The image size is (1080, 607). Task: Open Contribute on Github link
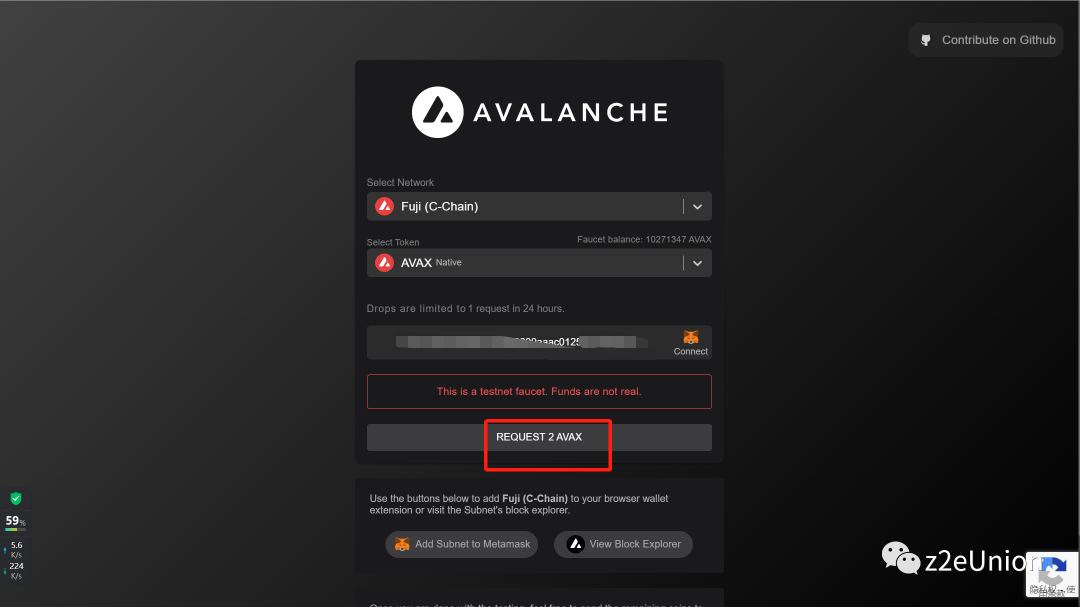click(x=986, y=40)
